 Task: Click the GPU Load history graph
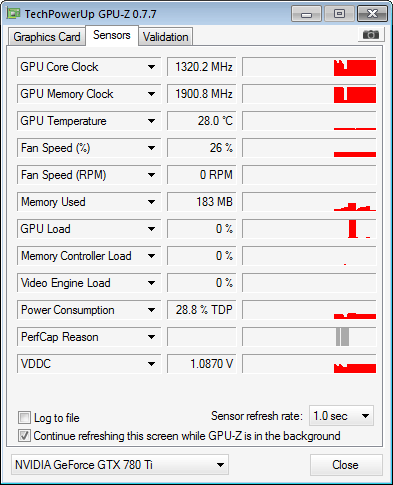pyautogui.click(x=309, y=229)
